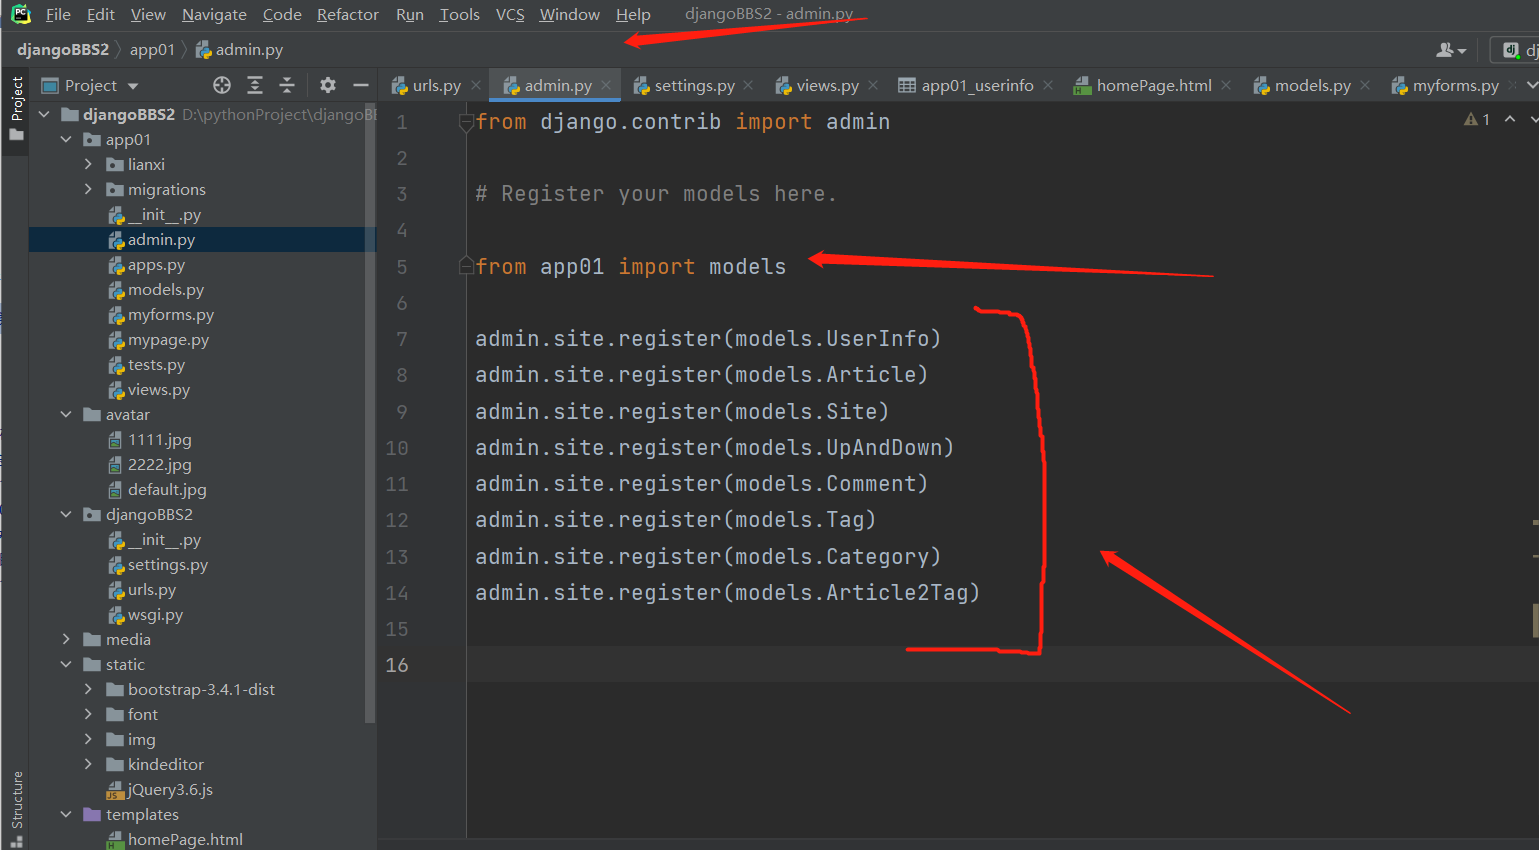This screenshot has height=850, width=1539.
Task: Expand the kindeditor folder
Action: click(x=88, y=764)
